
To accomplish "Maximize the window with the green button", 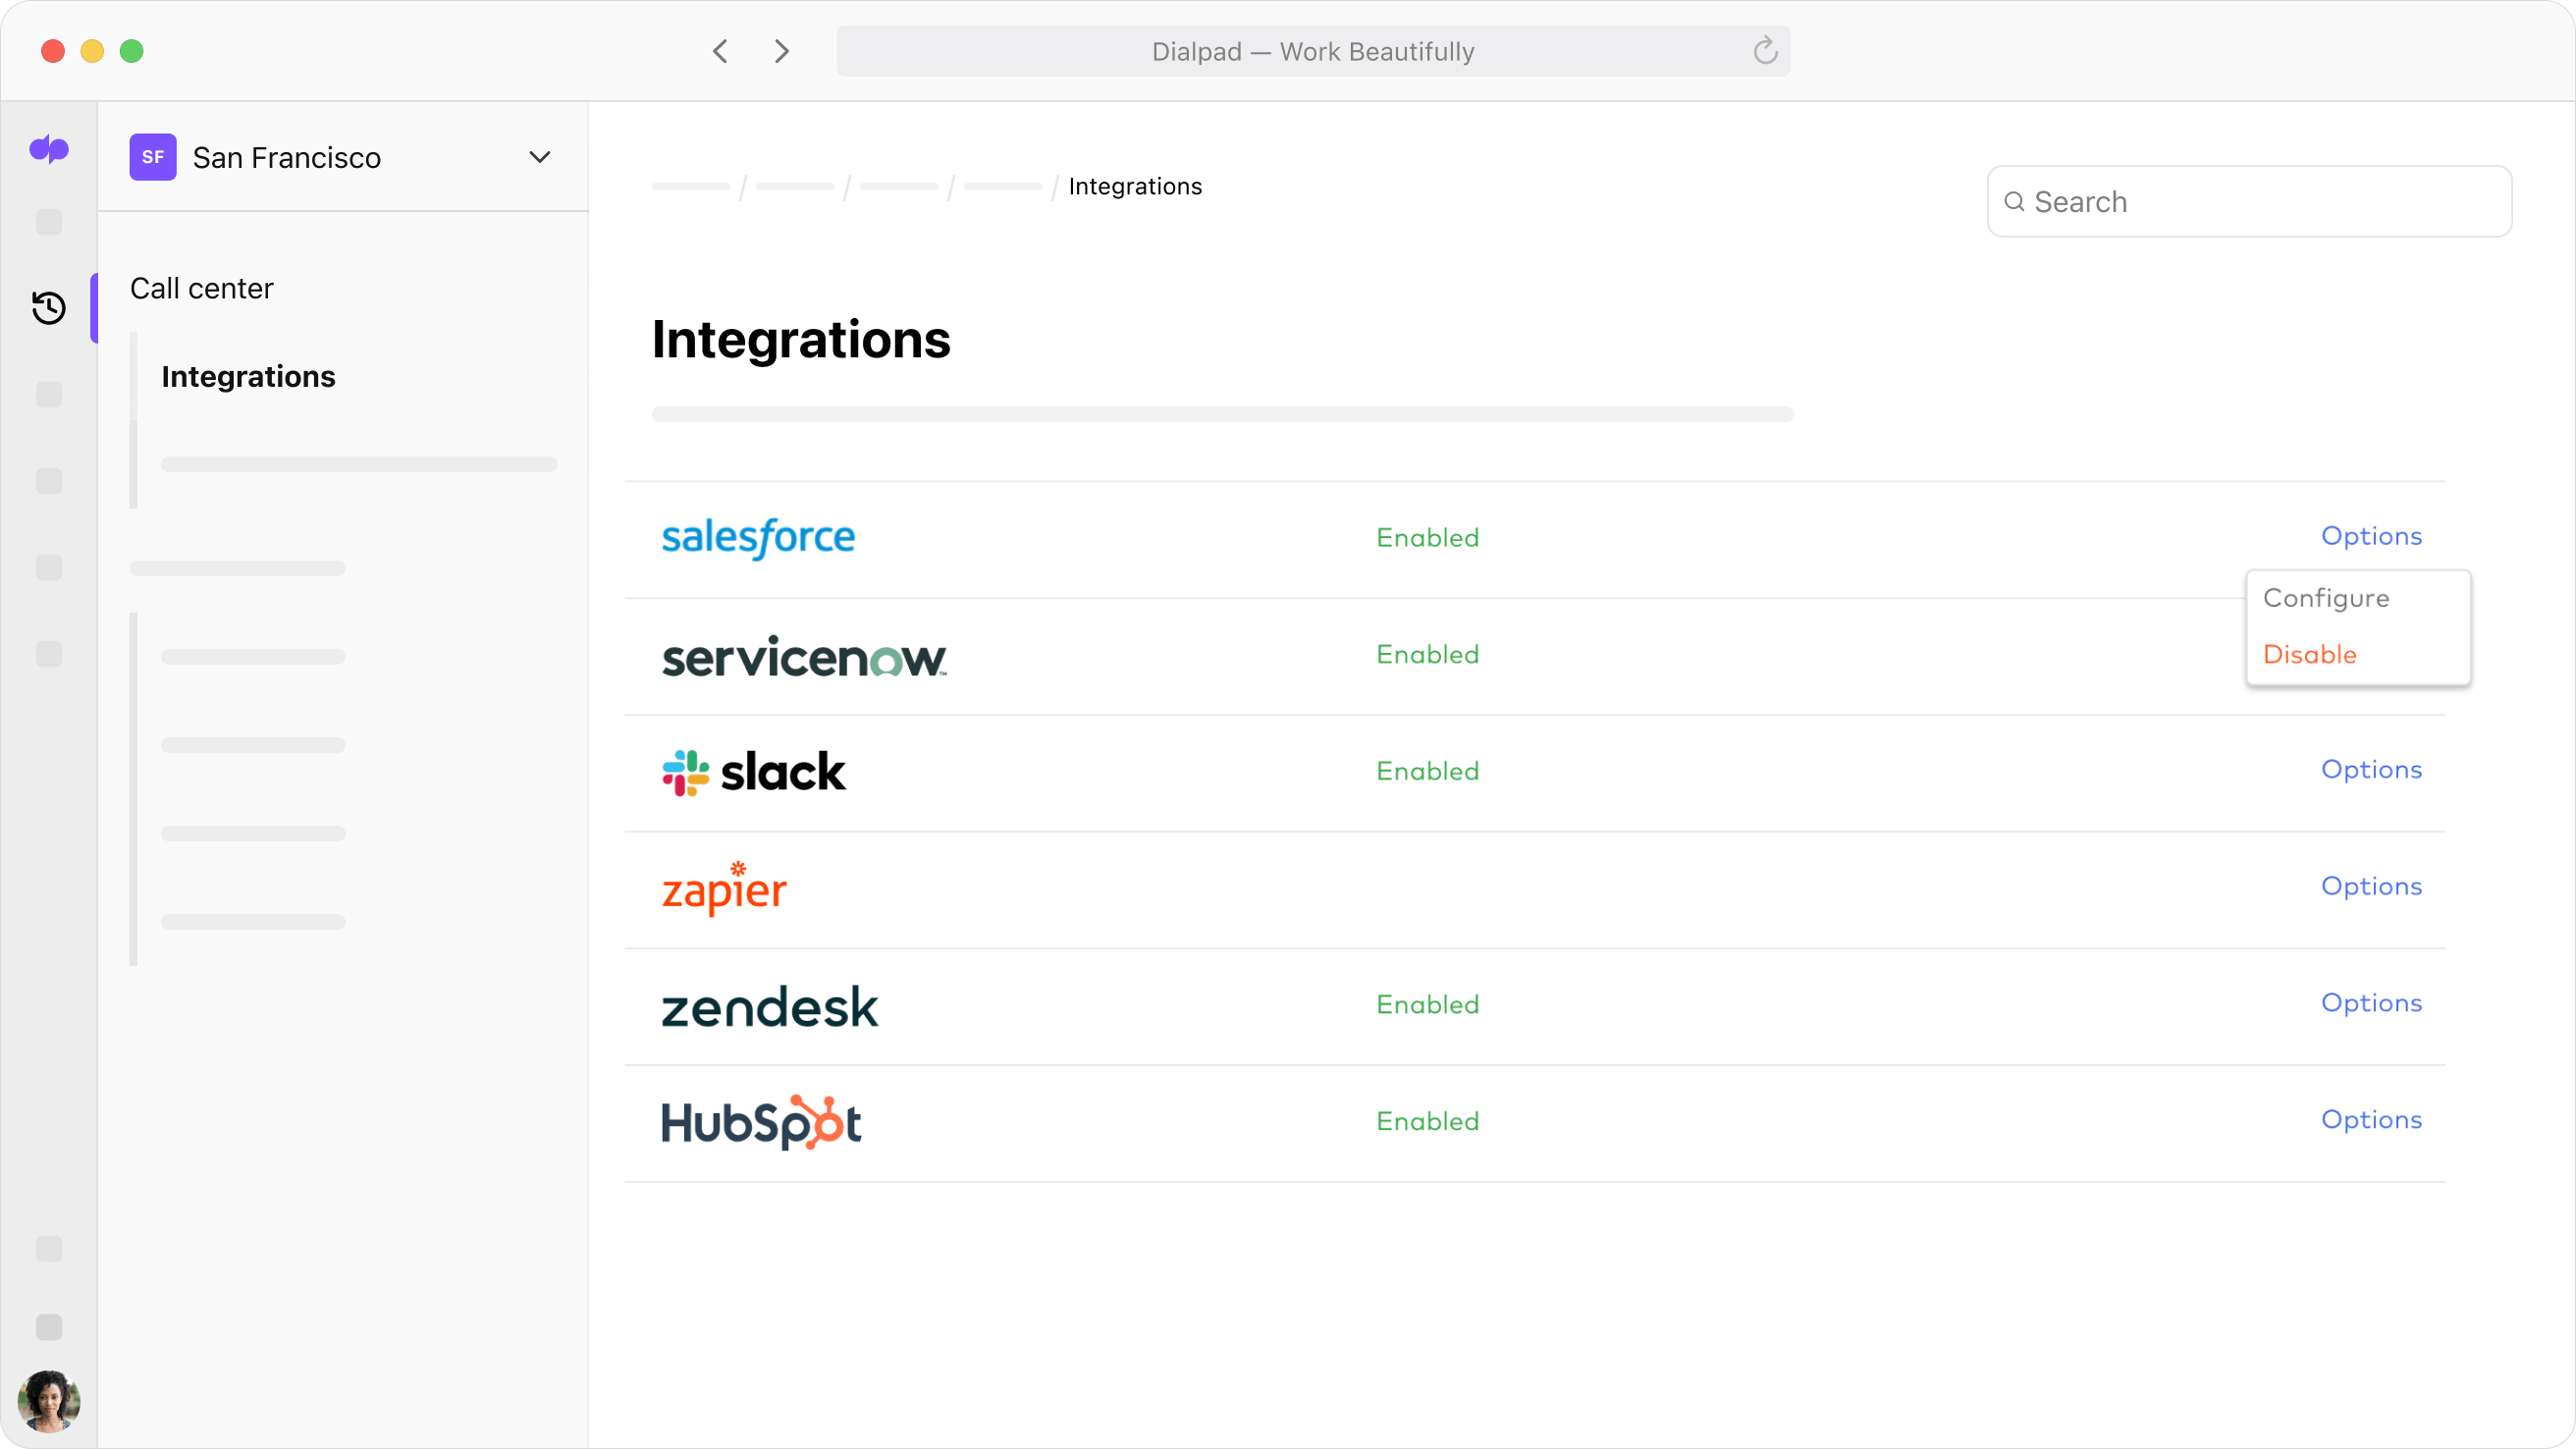I will (x=132, y=51).
